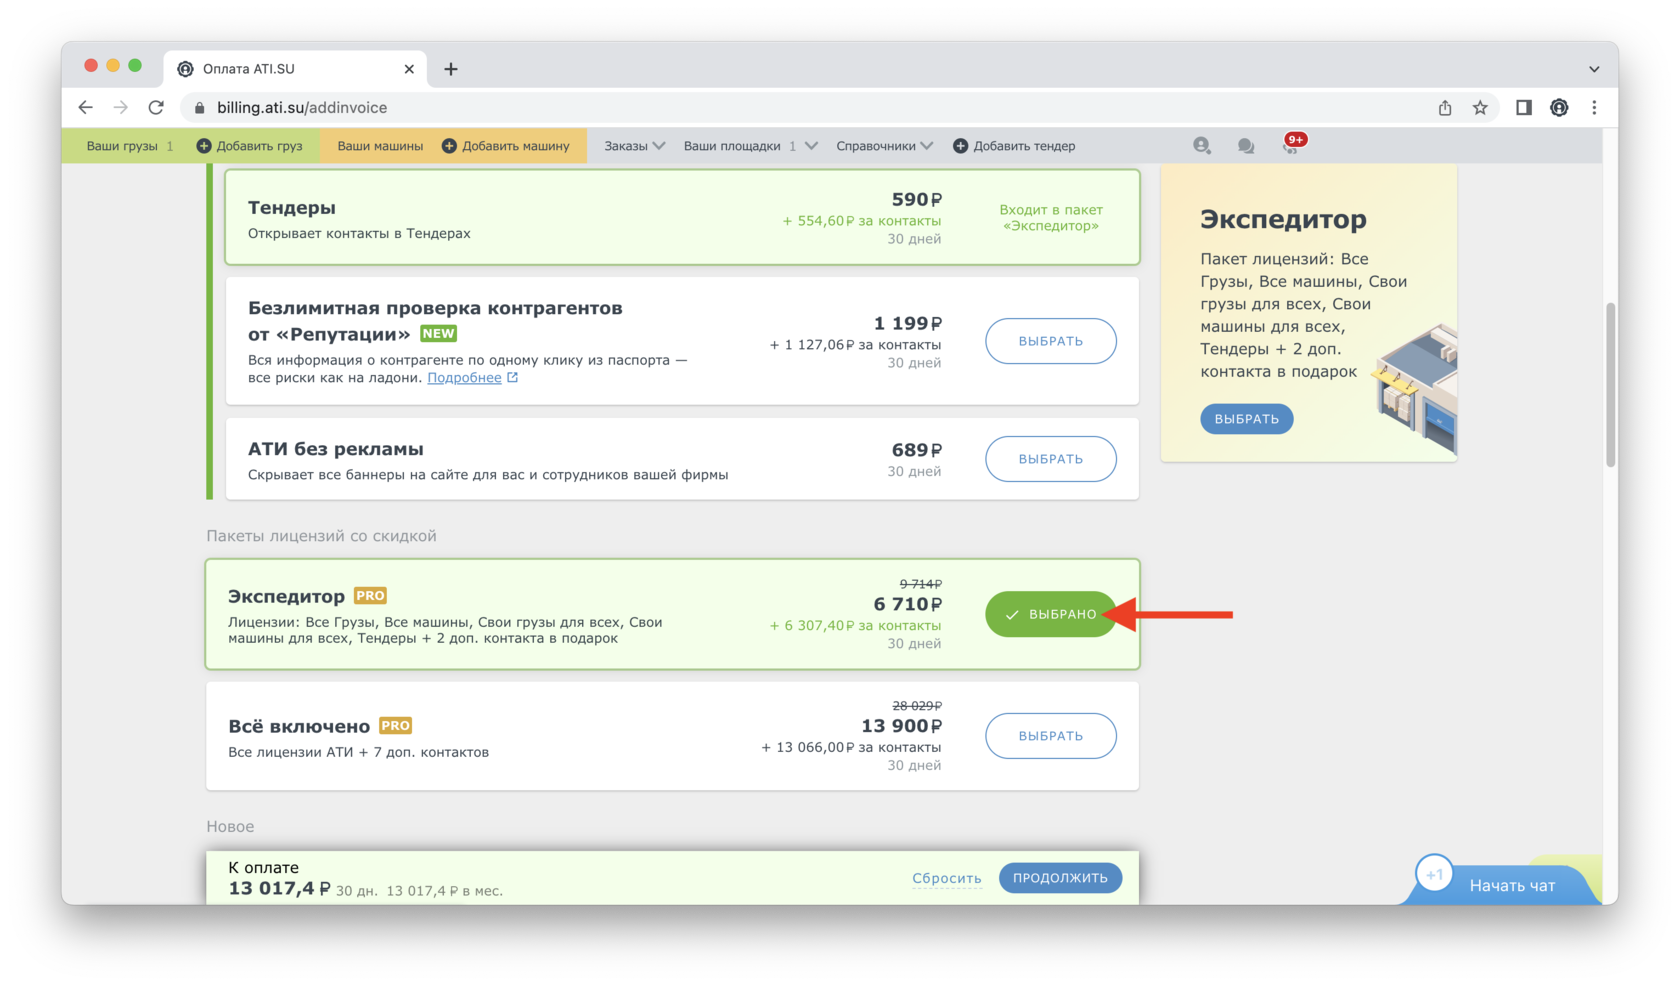The height and width of the screenshot is (986, 1680).
Task: Reload the billing page
Action: point(156,107)
